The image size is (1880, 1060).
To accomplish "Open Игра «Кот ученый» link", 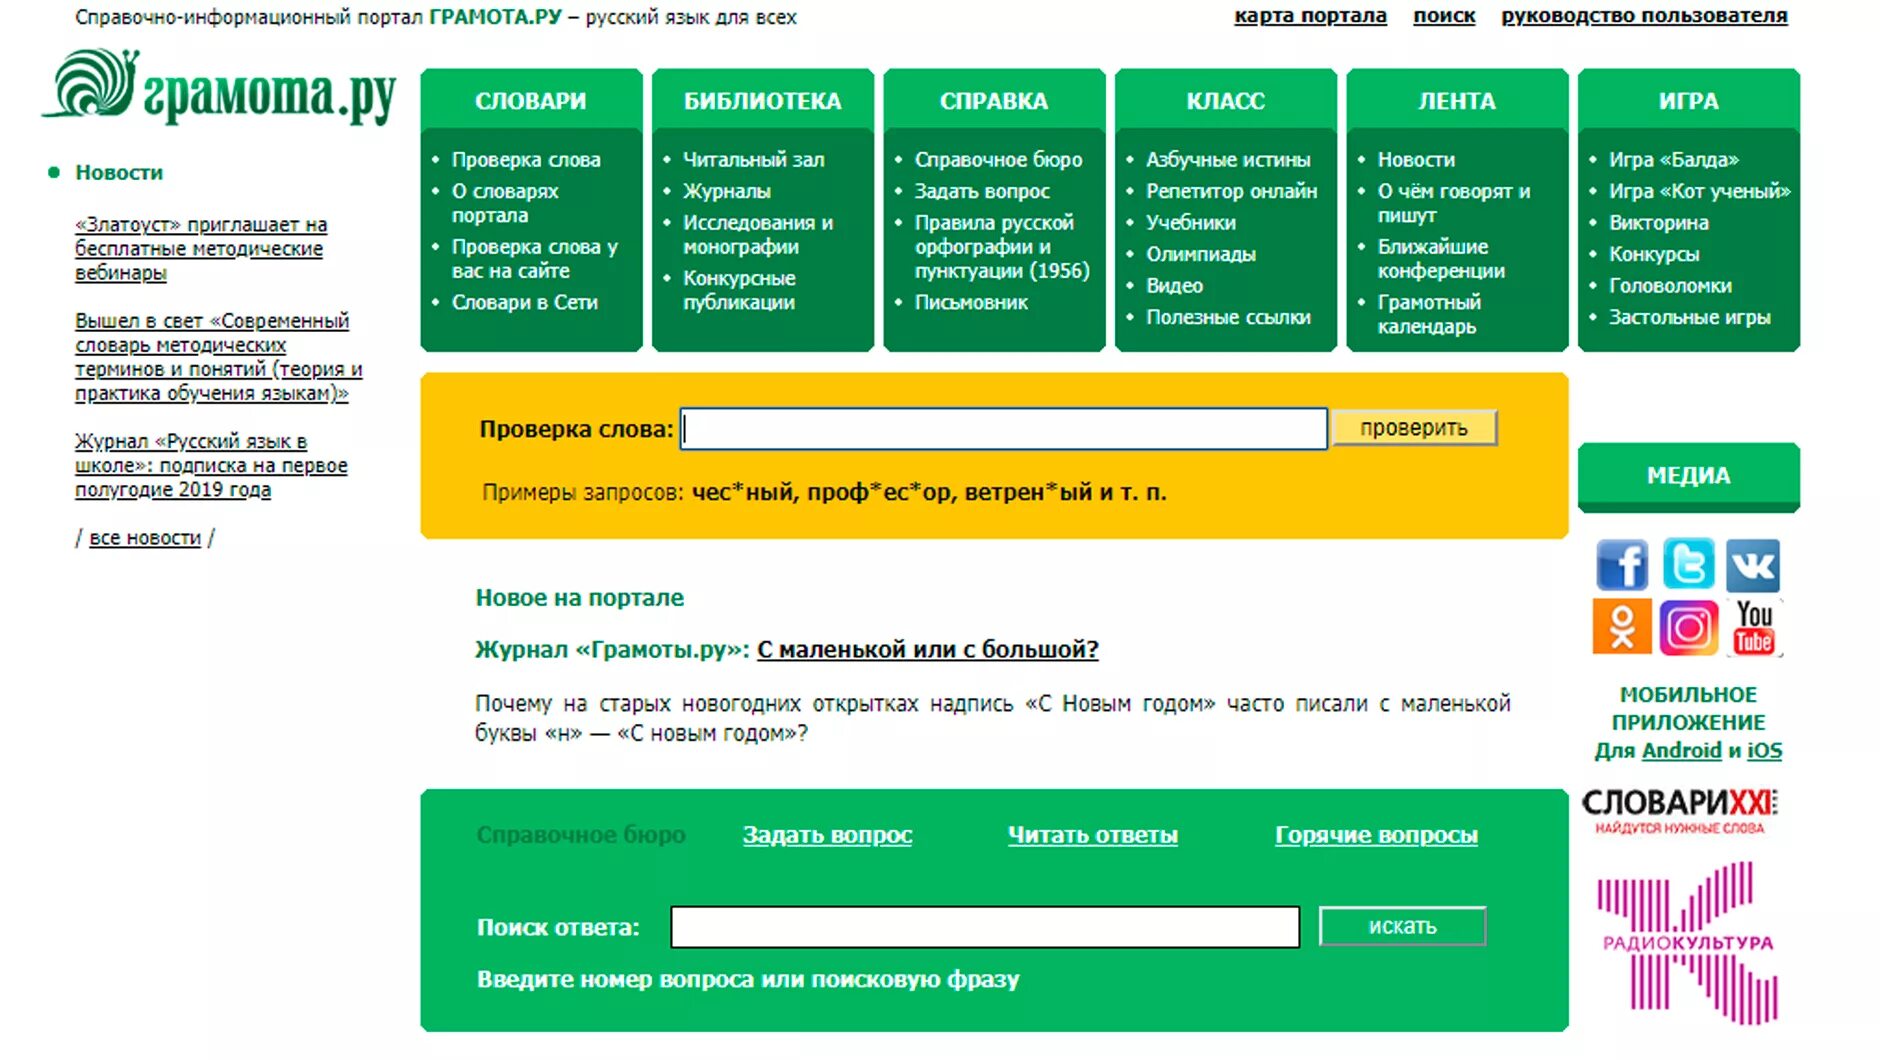I will point(1700,191).
